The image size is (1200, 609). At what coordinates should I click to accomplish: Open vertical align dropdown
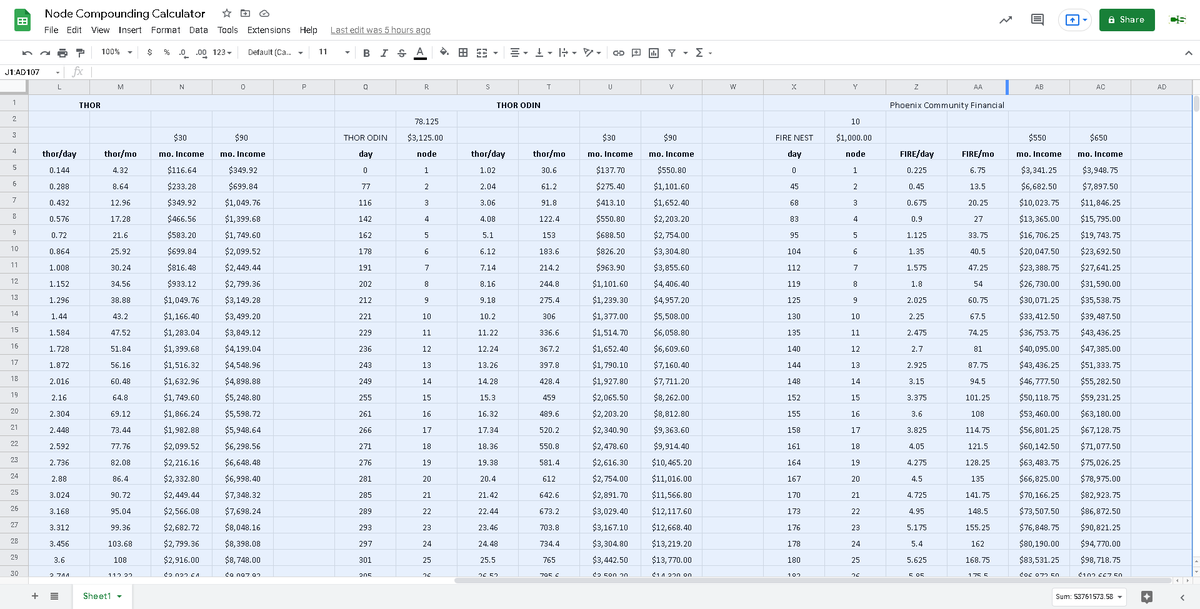point(542,52)
